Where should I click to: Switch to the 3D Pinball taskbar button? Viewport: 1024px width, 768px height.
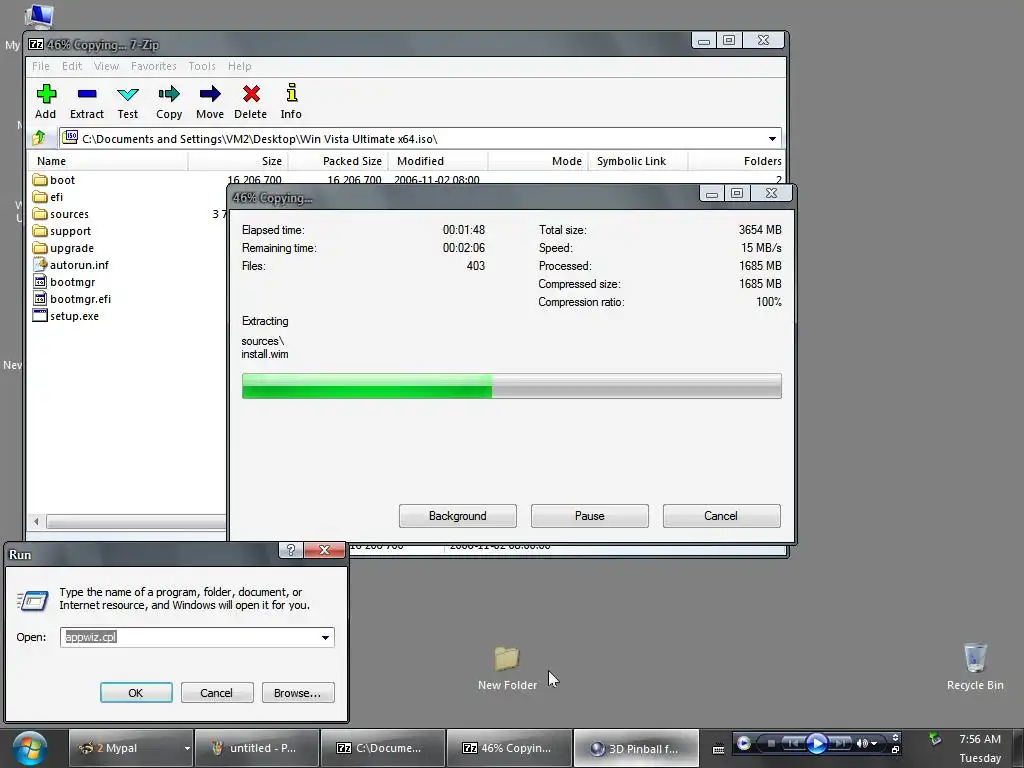pyautogui.click(x=635, y=748)
